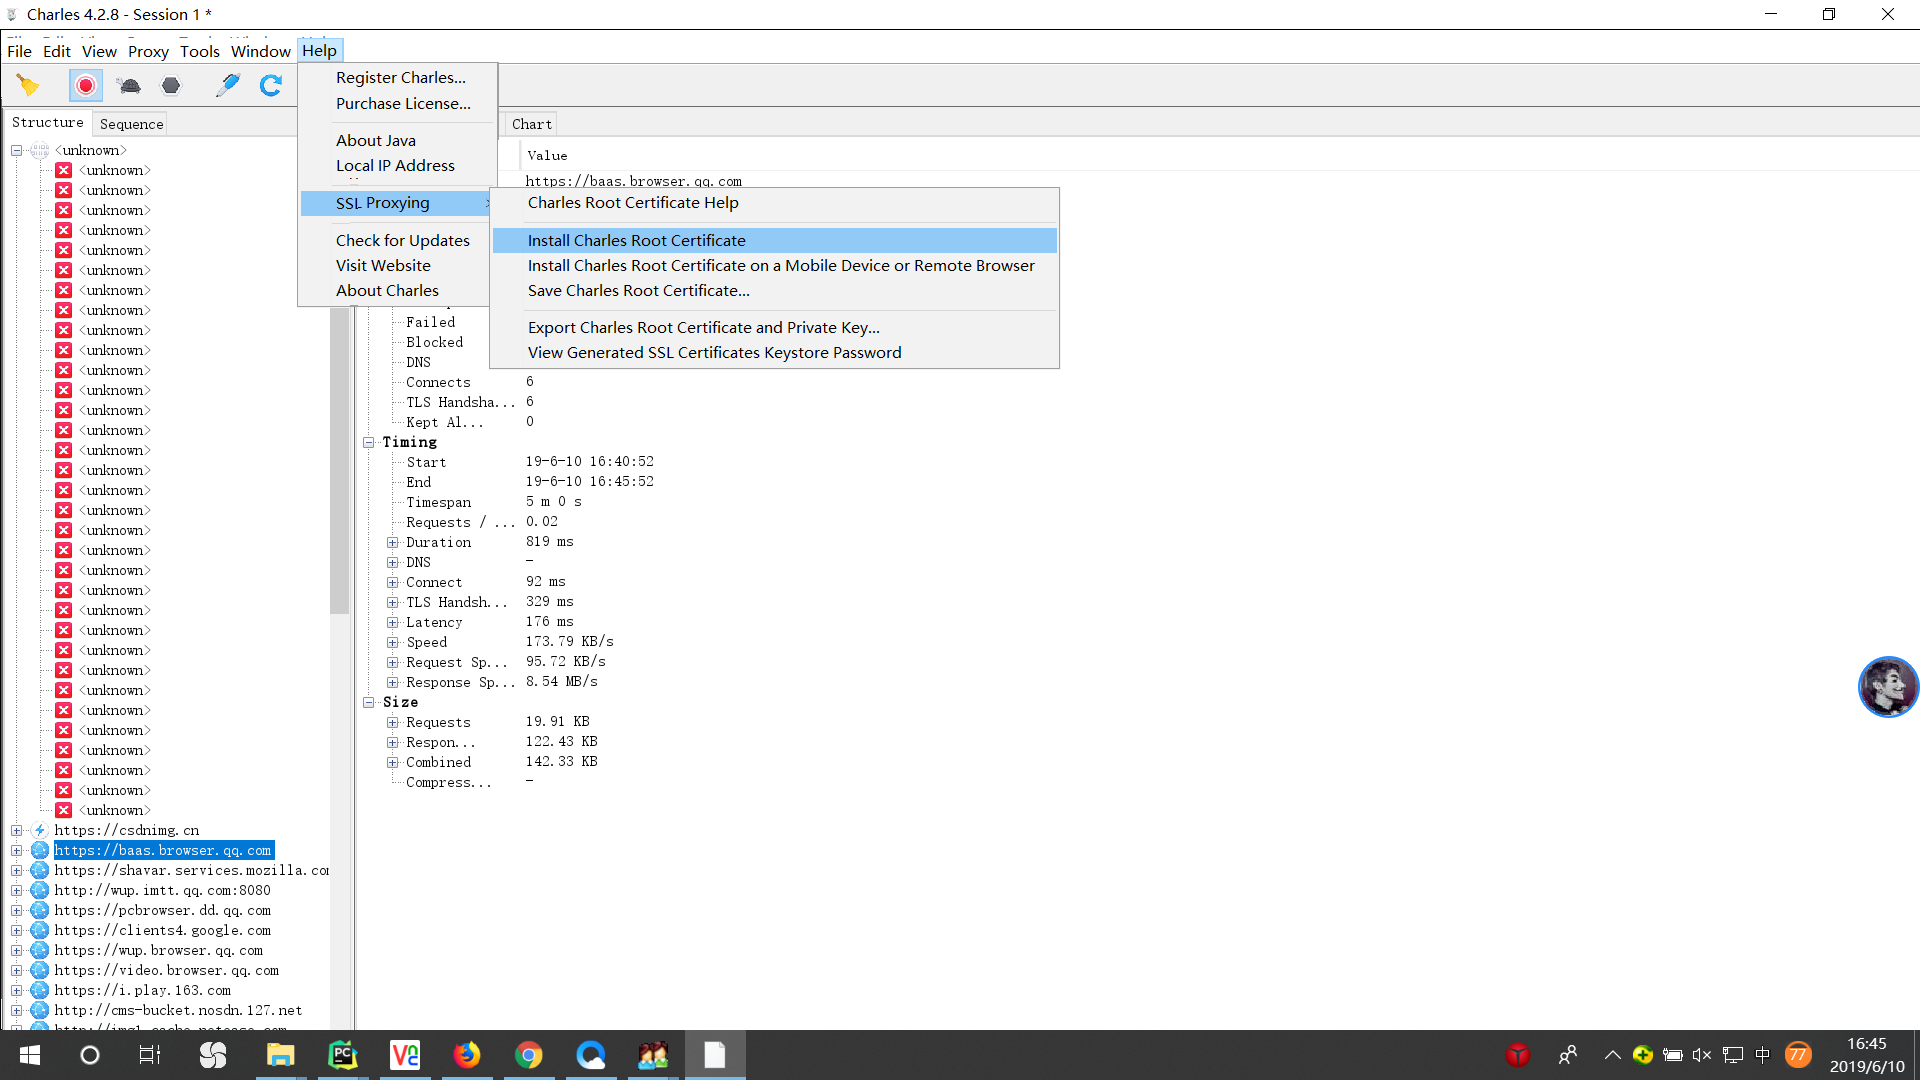
Task: Open Firefox from the taskbar
Action: pos(467,1055)
